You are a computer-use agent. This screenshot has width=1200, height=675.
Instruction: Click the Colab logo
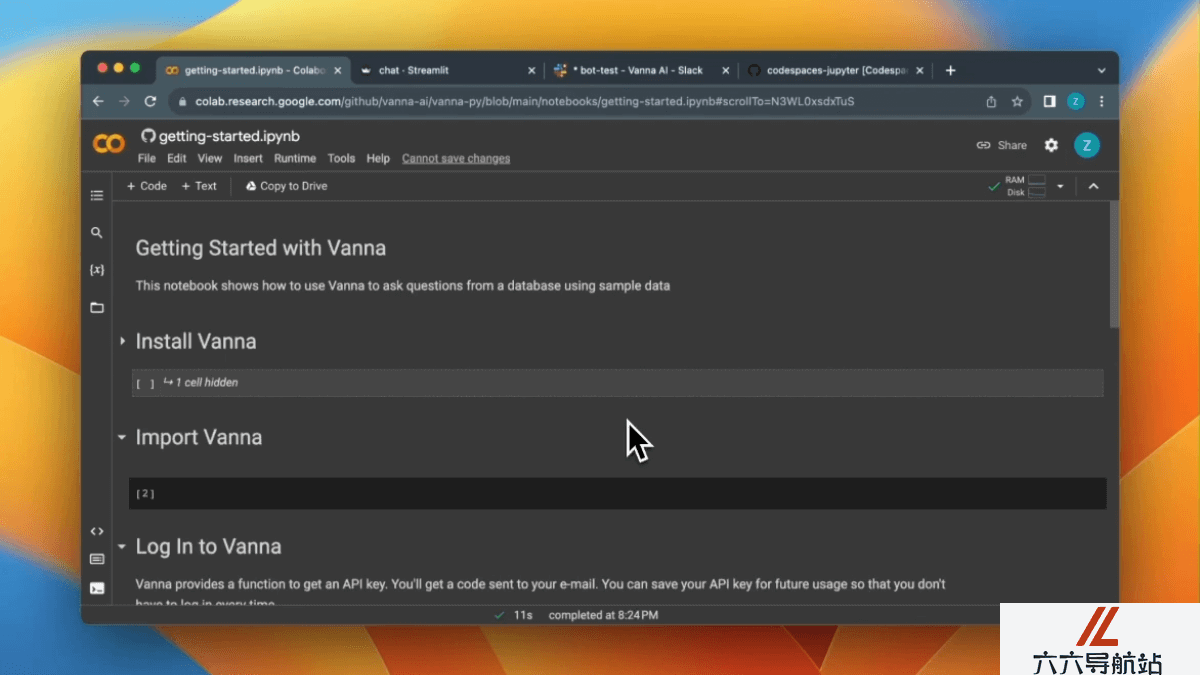pyautogui.click(x=109, y=145)
